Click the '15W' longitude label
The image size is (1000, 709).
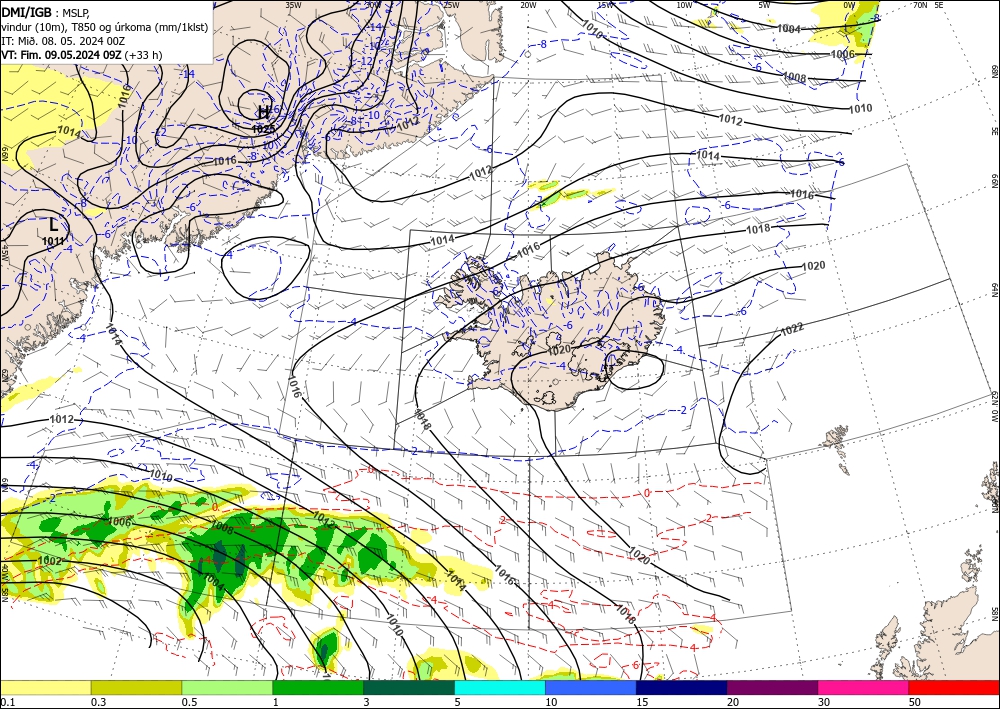[606, 5]
